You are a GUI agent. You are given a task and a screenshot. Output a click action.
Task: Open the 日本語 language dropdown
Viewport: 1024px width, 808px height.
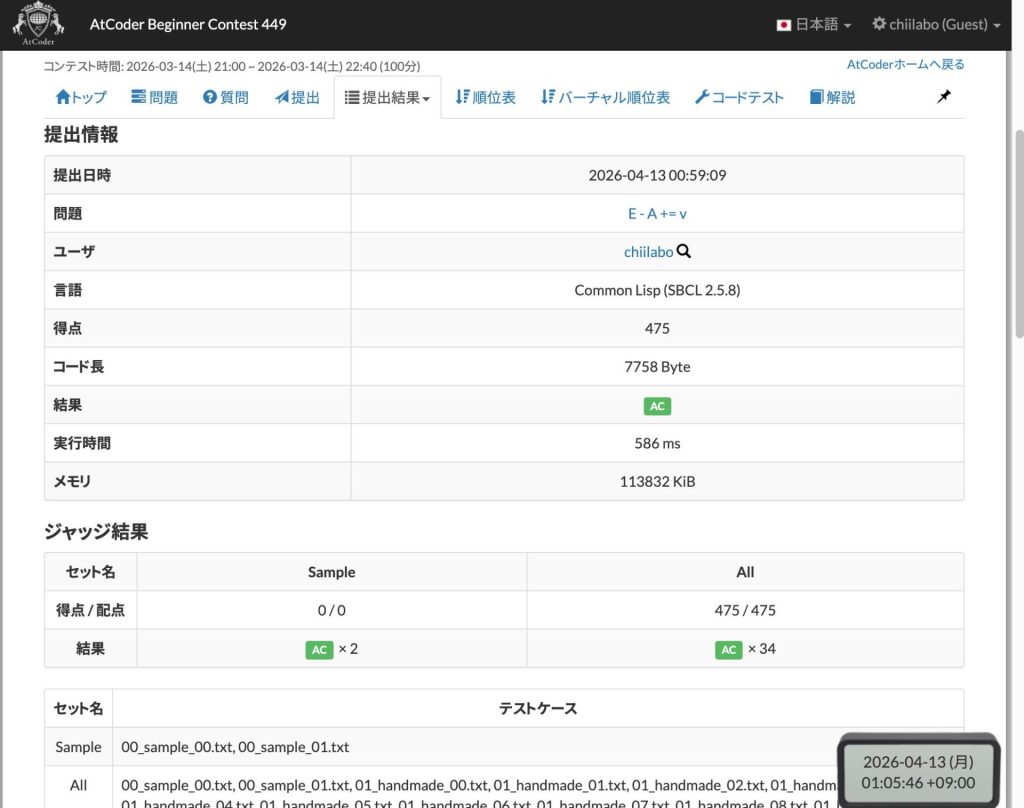coord(814,25)
